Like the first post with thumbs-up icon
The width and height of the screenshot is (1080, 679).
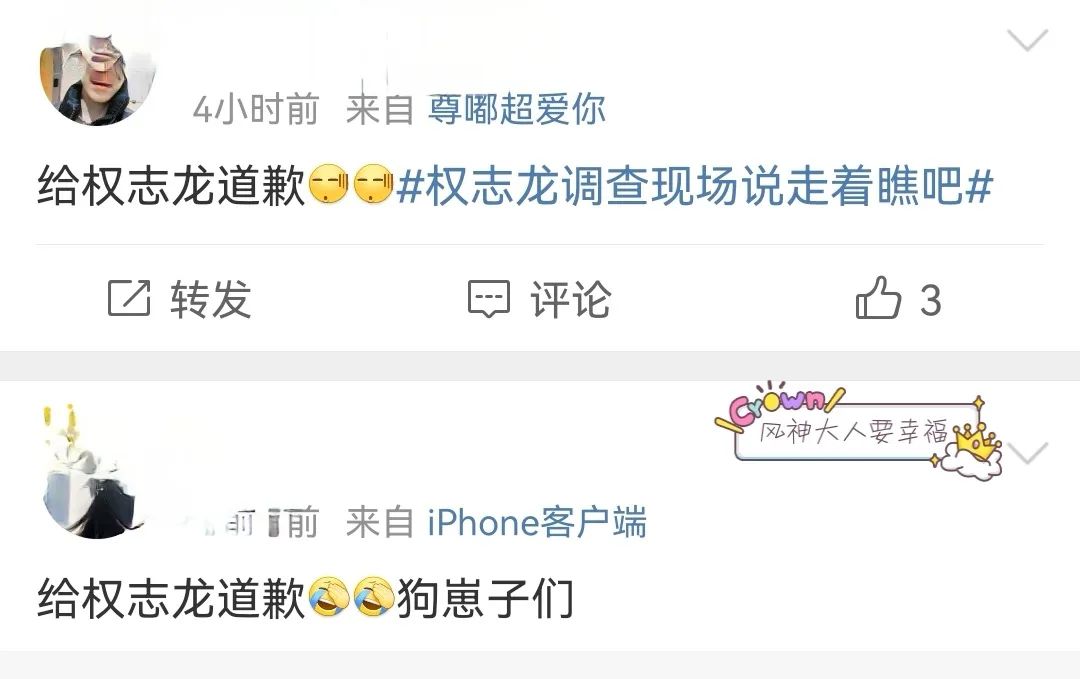click(878, 297)
